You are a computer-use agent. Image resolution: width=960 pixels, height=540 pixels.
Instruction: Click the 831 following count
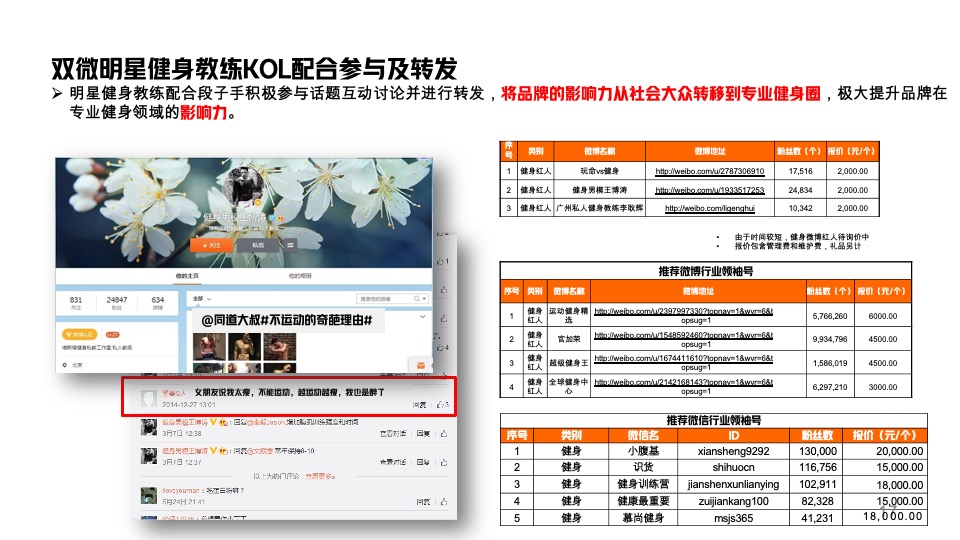pyautogui.click(x=76, y=302)
